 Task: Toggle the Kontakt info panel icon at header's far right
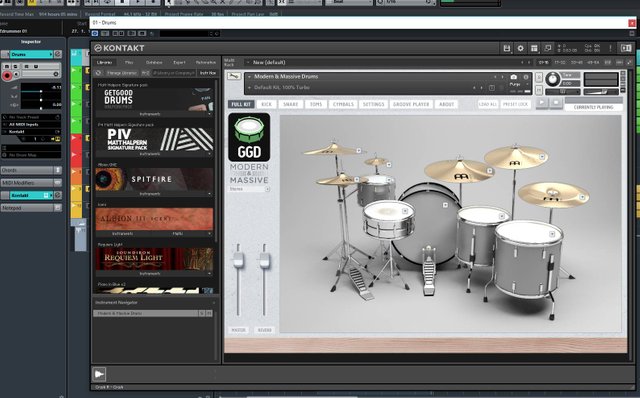click(626, 48)
